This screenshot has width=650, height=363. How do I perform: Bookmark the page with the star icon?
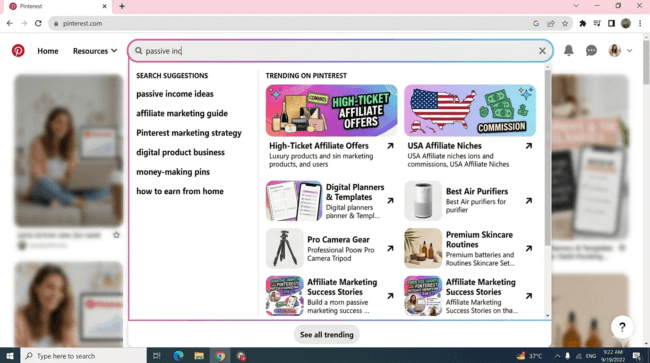tap(565, 24)
